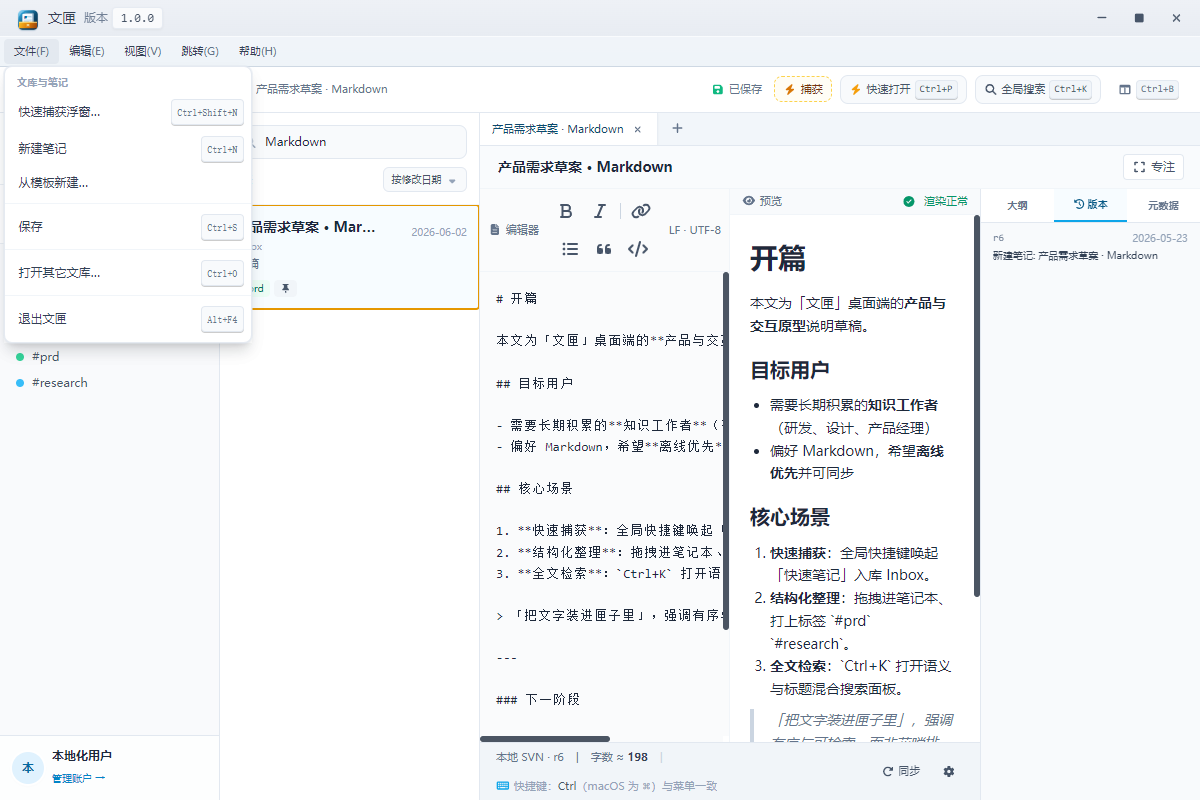Screen dimensions: 1200x800
Task: Click the LF · UTF-8 encoding label
Action: (x=695, y=230)
